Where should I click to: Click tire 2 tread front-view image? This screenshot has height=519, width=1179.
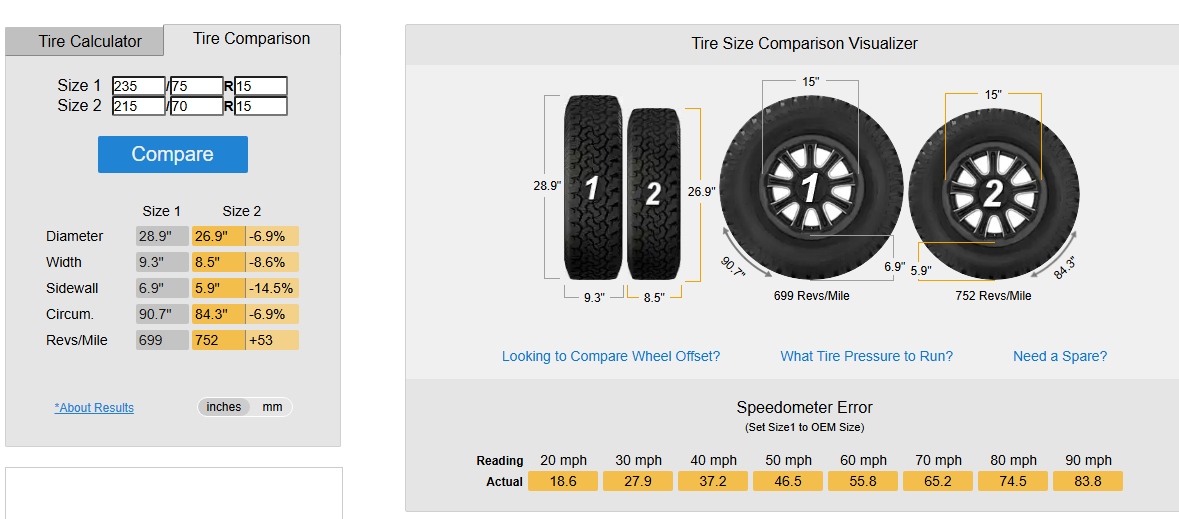coord(654,193)
